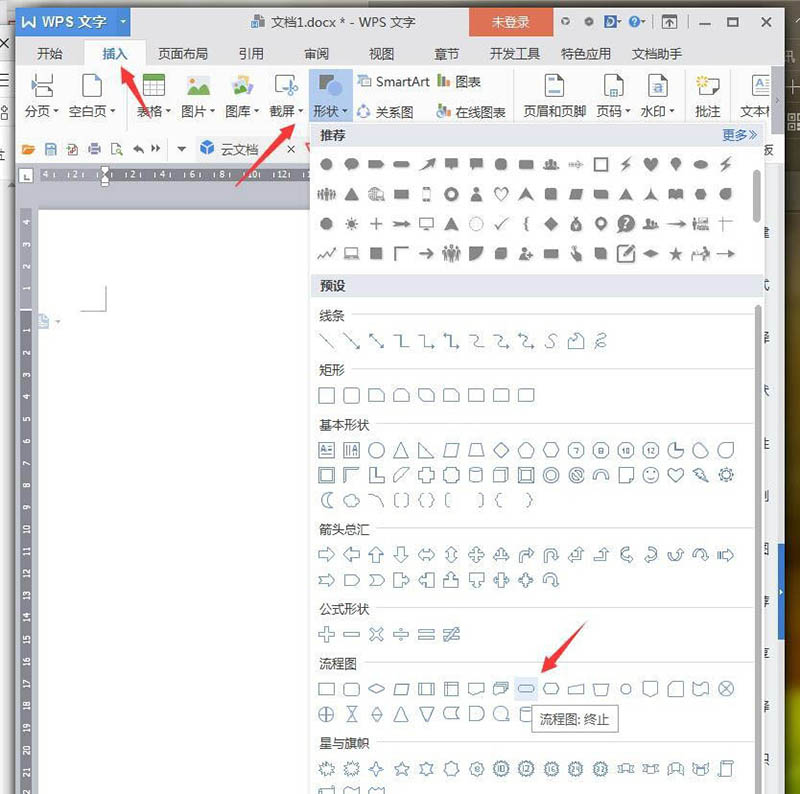This screenshot has width=800, height=794.
Task: Open the 开始 ribbon tab
Action: [49, 54]
